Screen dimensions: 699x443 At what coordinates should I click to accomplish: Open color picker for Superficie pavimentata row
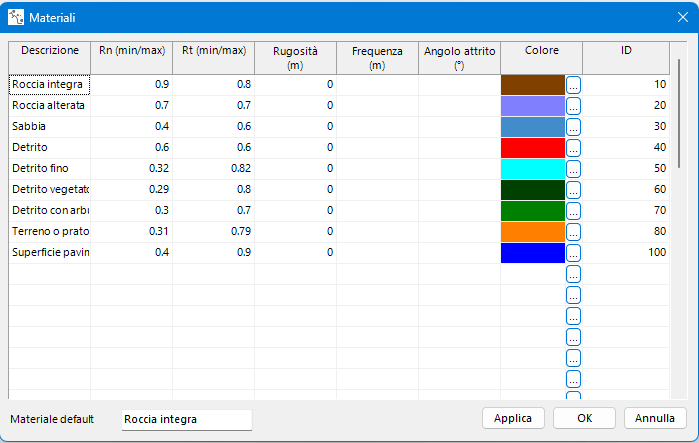573,252
